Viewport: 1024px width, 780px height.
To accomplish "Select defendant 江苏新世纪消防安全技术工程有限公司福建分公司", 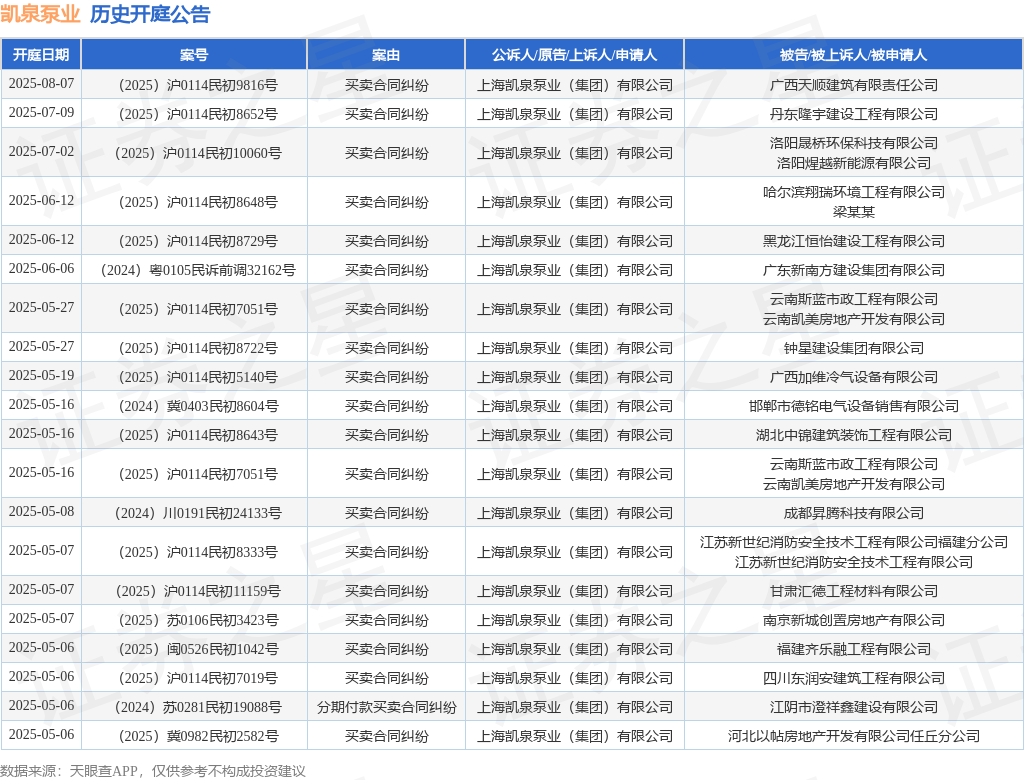I will pos(854,542).
